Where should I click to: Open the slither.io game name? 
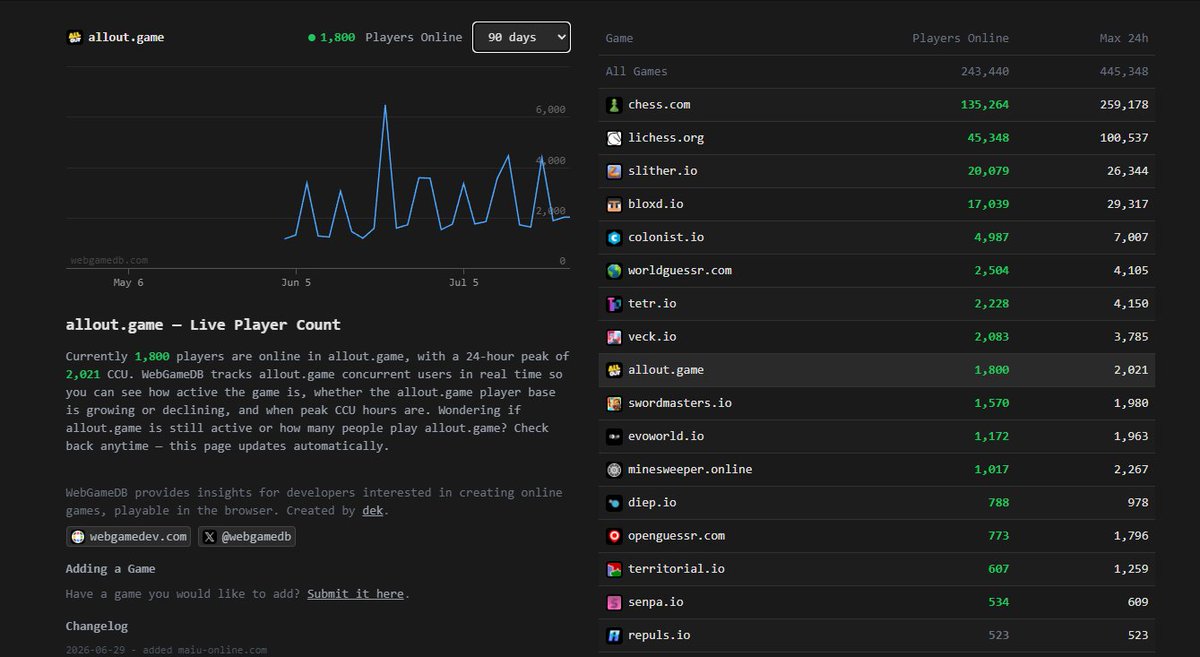tap(663, 171)
